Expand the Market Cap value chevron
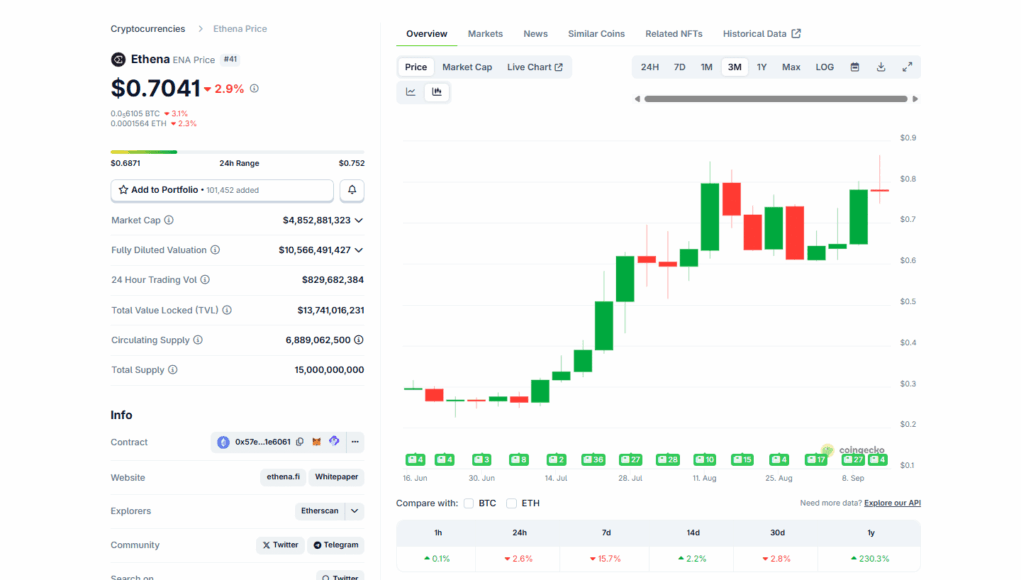 pyautogui.click(x=359, y=220)
